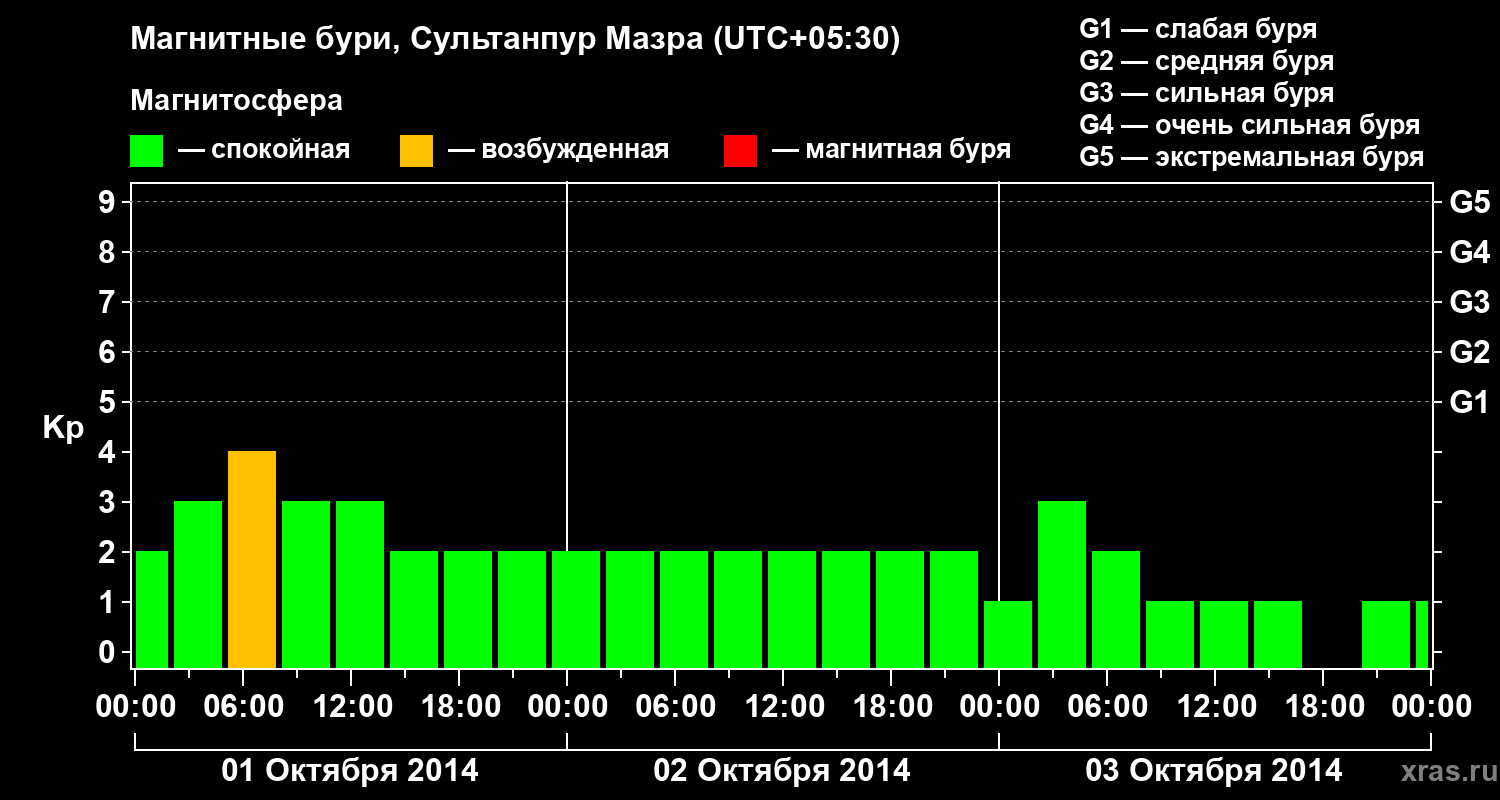This screenshot has width=1500, height=800.
Task: Select the orange Kp 4 bar
Action: (x=252, y=560)
